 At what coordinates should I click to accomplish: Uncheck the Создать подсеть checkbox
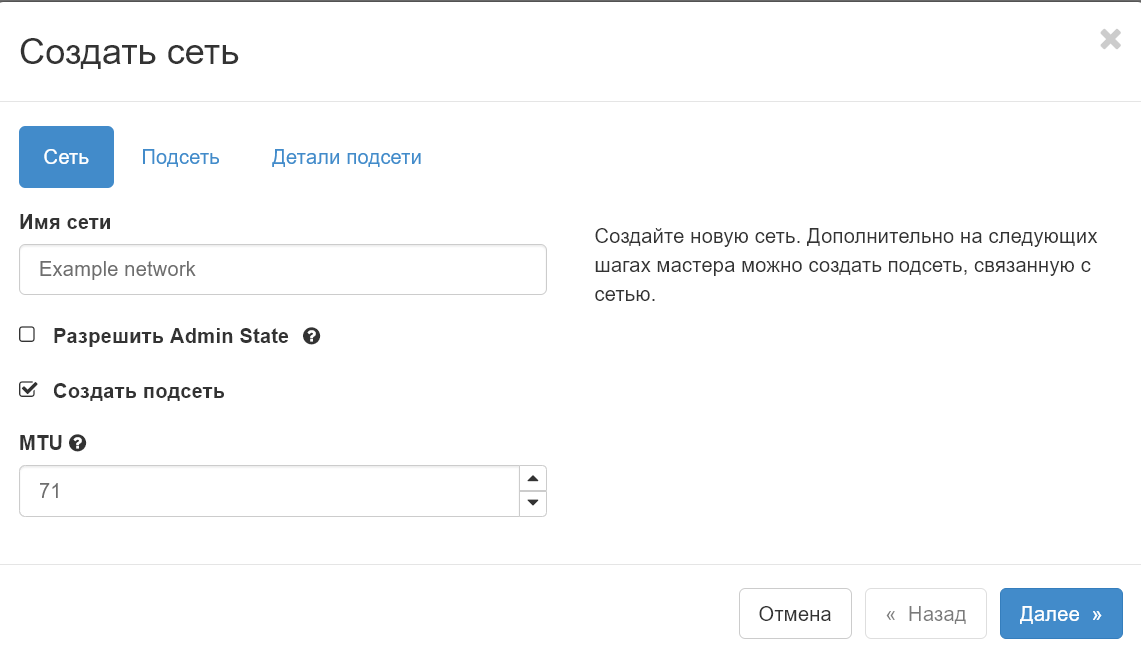[x=28, y=390]
